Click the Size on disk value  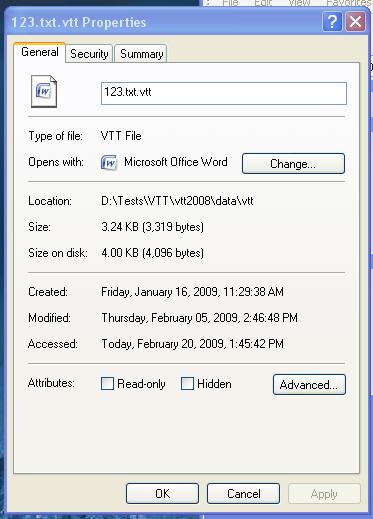point(152,253)
